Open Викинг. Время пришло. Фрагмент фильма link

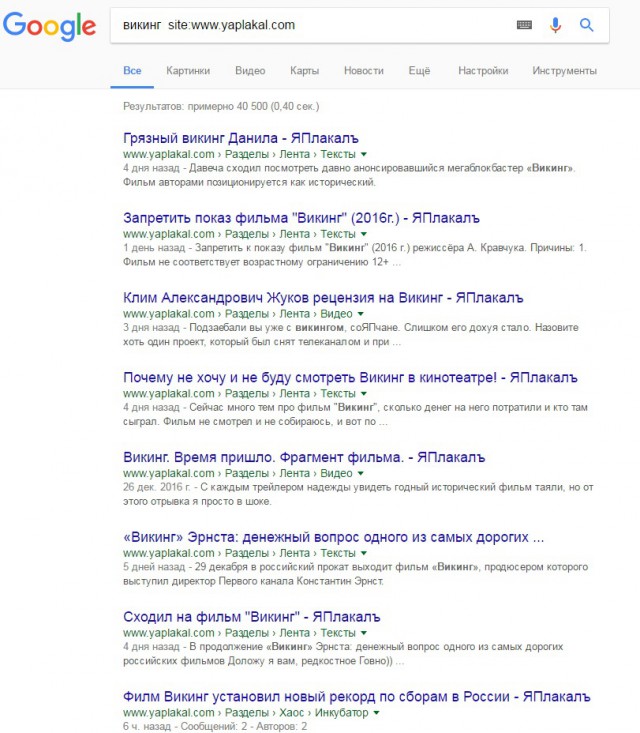pos(304,457)
